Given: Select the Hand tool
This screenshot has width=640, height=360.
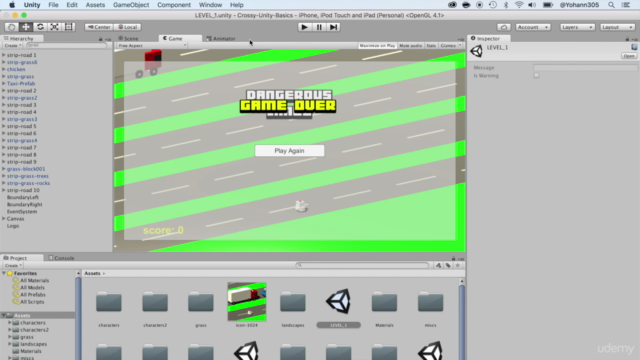Looking at the screenshot, I should coord(11,27).
